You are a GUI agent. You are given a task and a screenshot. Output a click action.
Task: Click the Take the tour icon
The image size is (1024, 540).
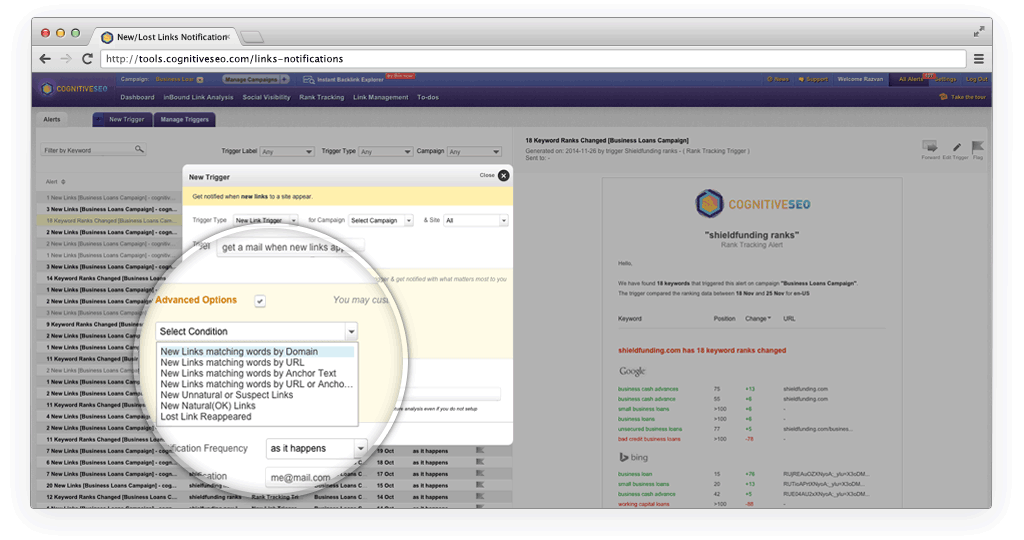point(943,97)
